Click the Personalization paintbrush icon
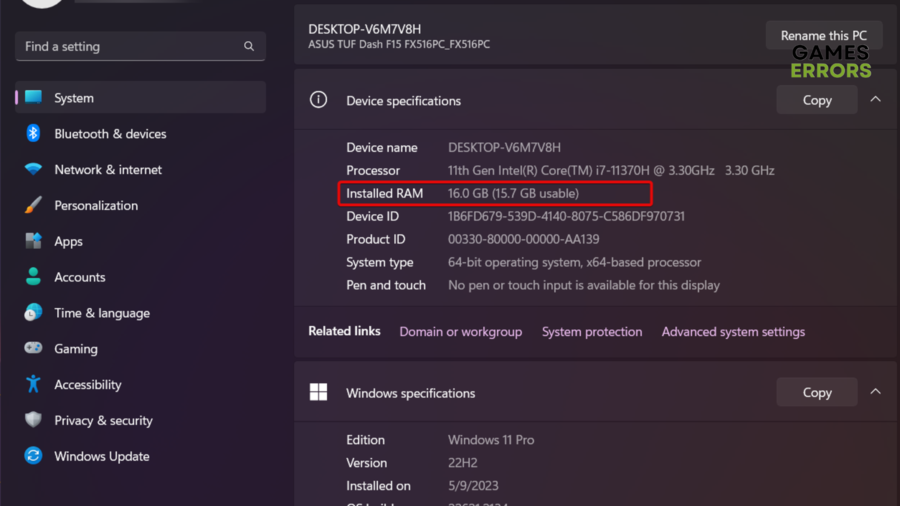 pos(33,205)
